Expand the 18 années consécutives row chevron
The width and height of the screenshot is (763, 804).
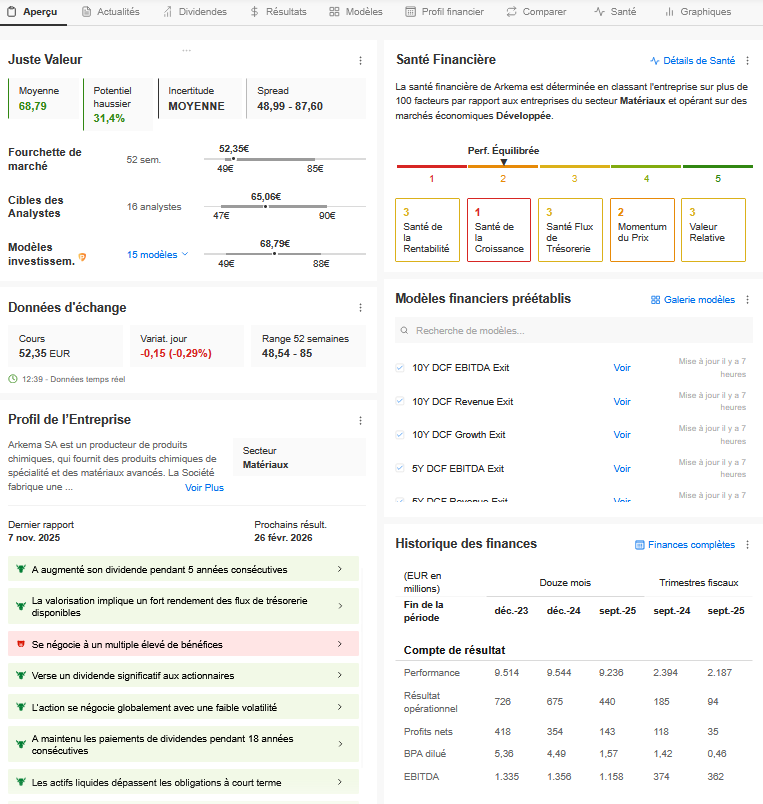[340, 744]
